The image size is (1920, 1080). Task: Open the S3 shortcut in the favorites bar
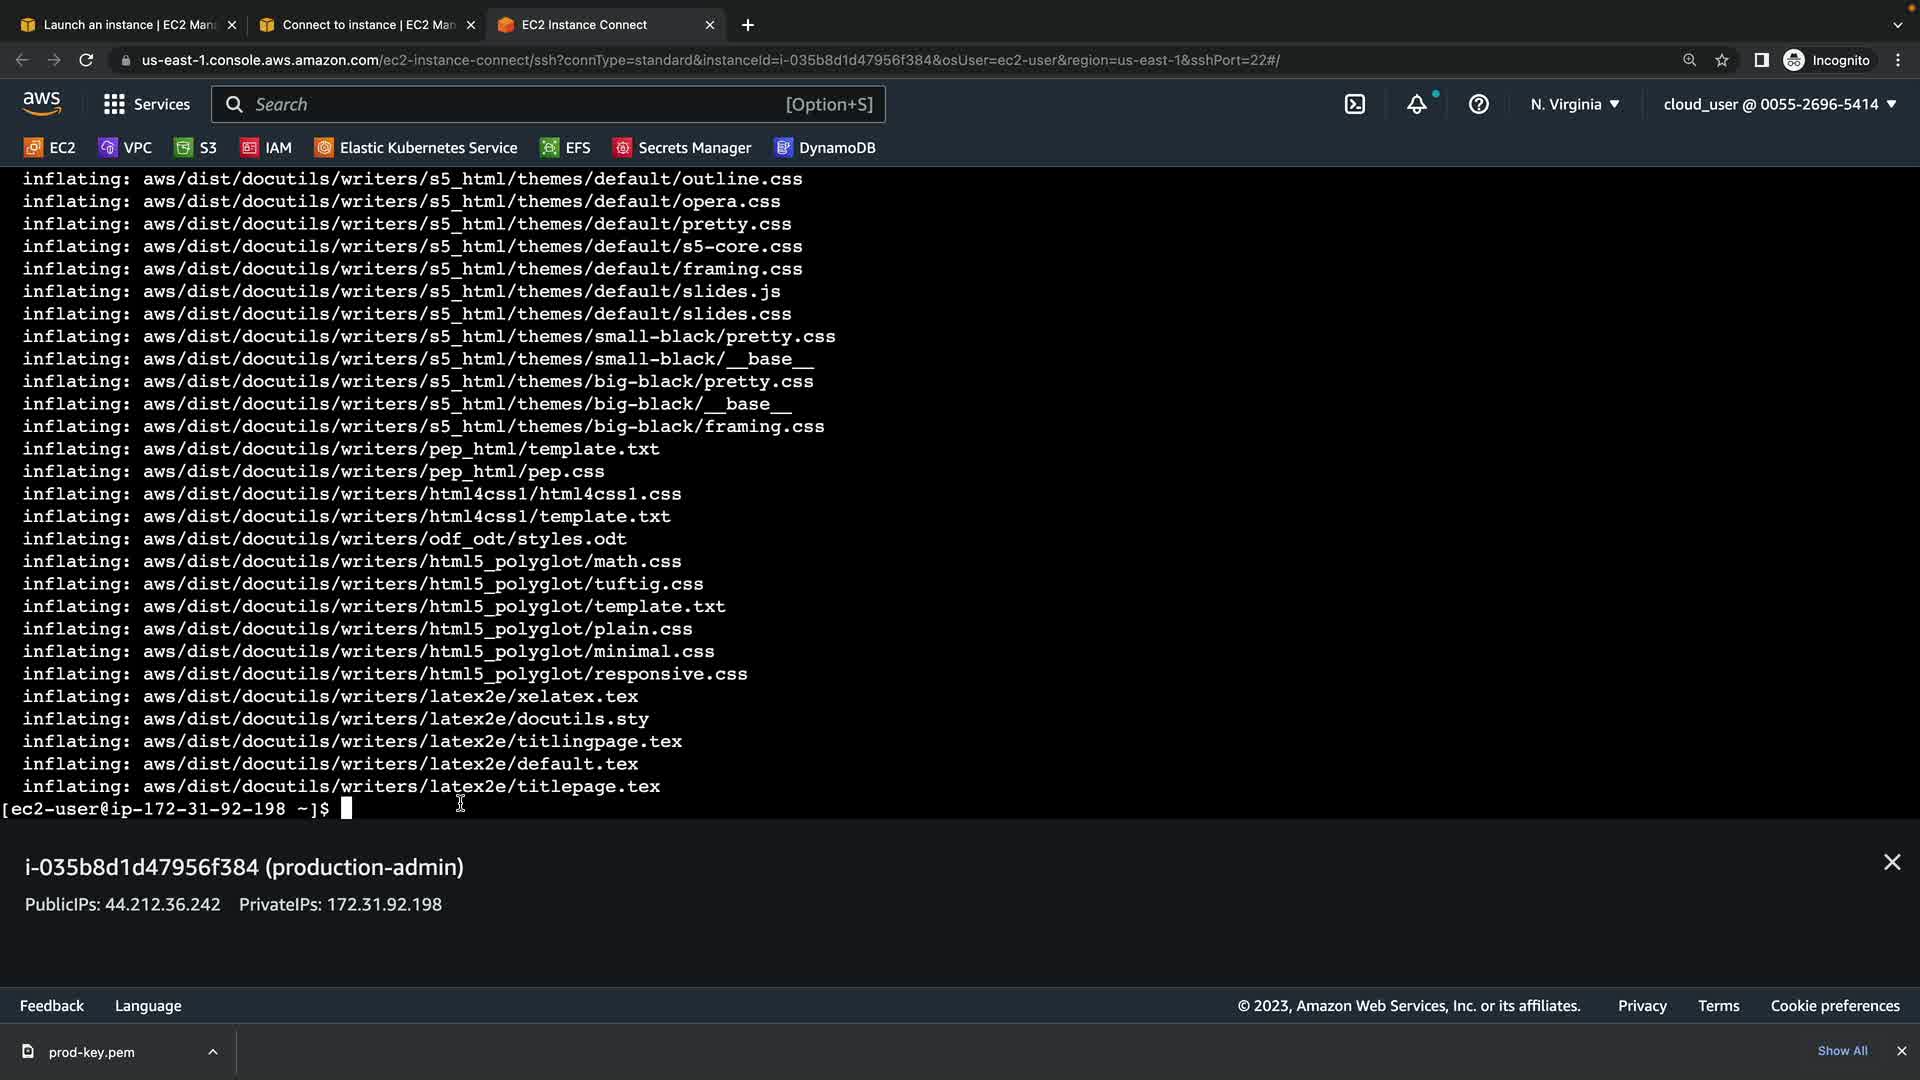pyautogui.click(x=196, y=148)
